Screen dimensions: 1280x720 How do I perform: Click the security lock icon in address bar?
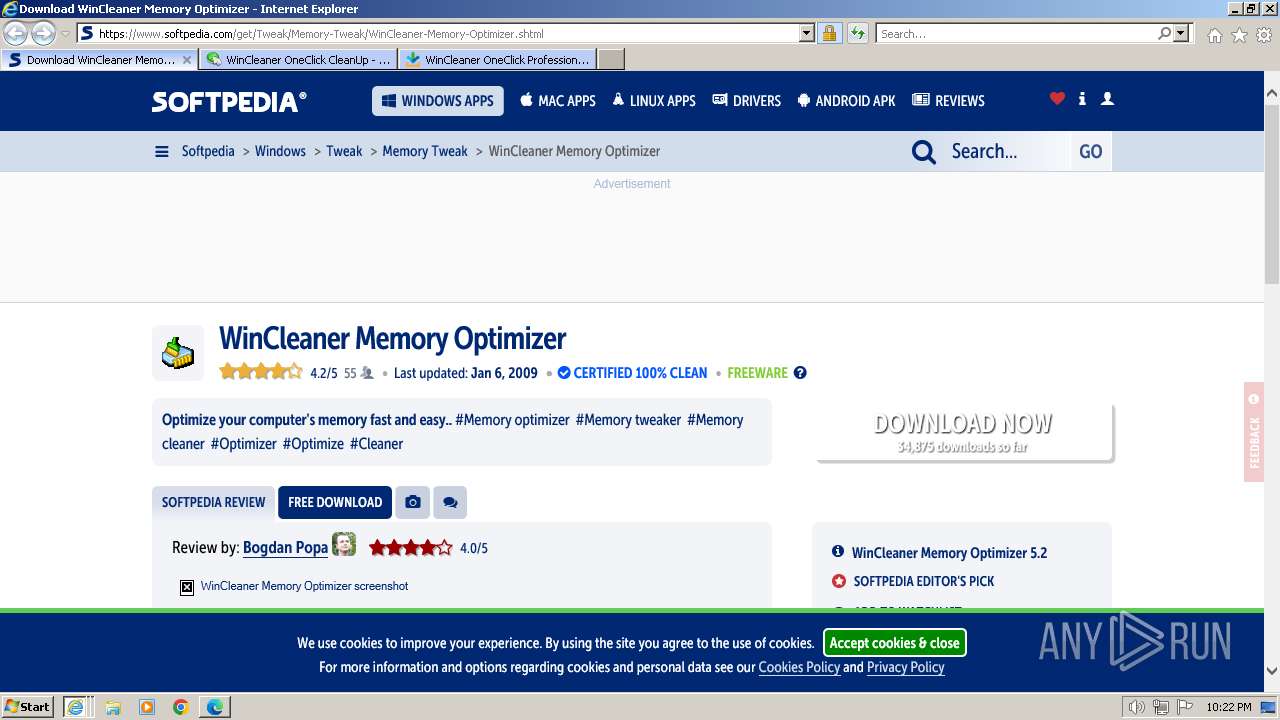(x=829, y=33)
